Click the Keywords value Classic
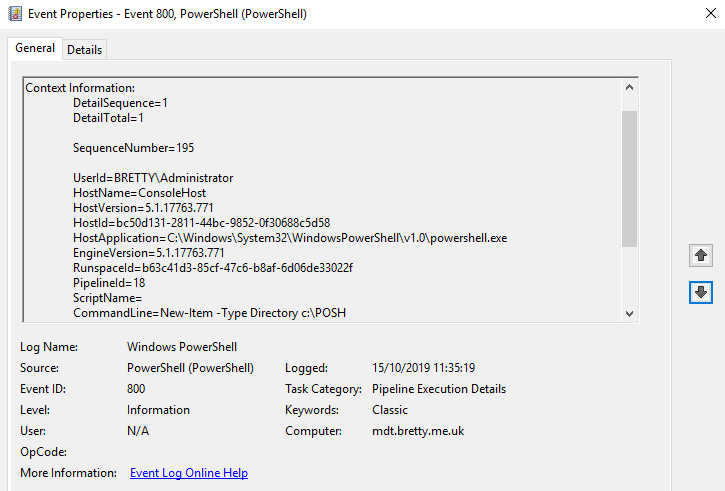The image size is (725, 491). pyautogui.click(x=390, y=410)
